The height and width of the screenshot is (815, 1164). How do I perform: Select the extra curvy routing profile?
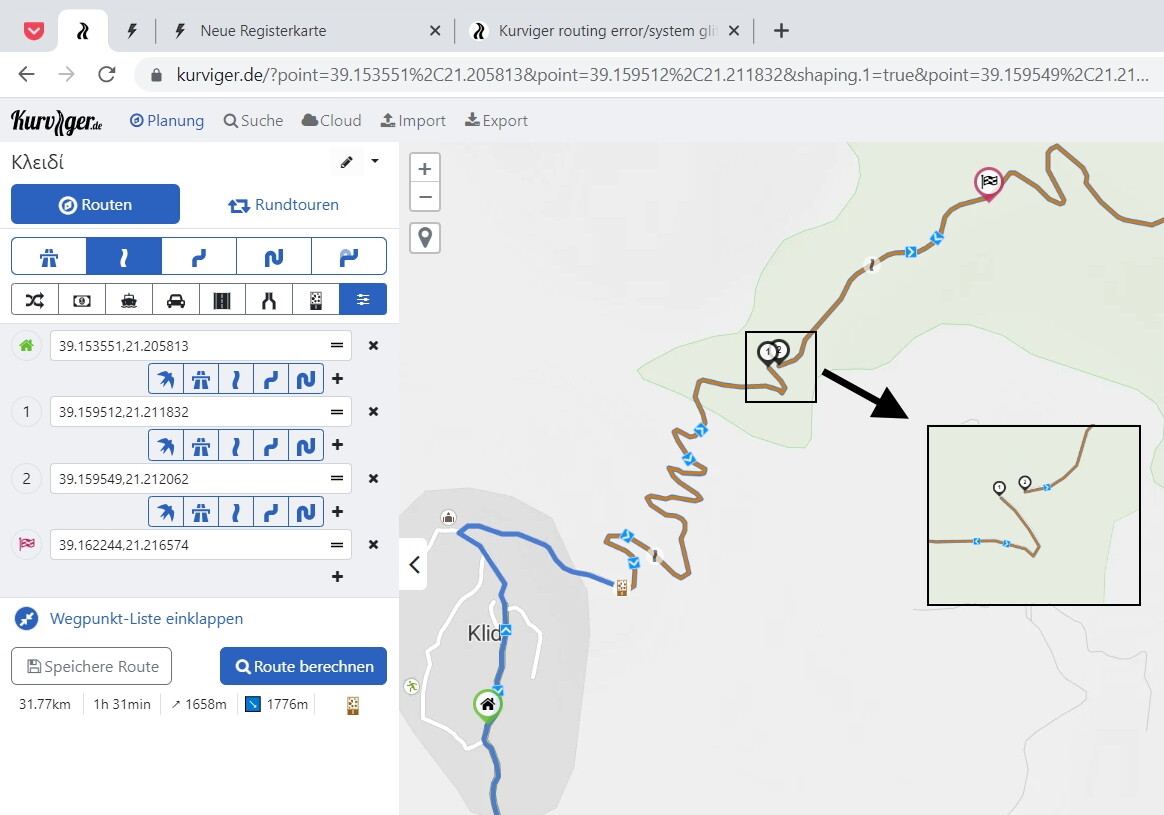274,256
